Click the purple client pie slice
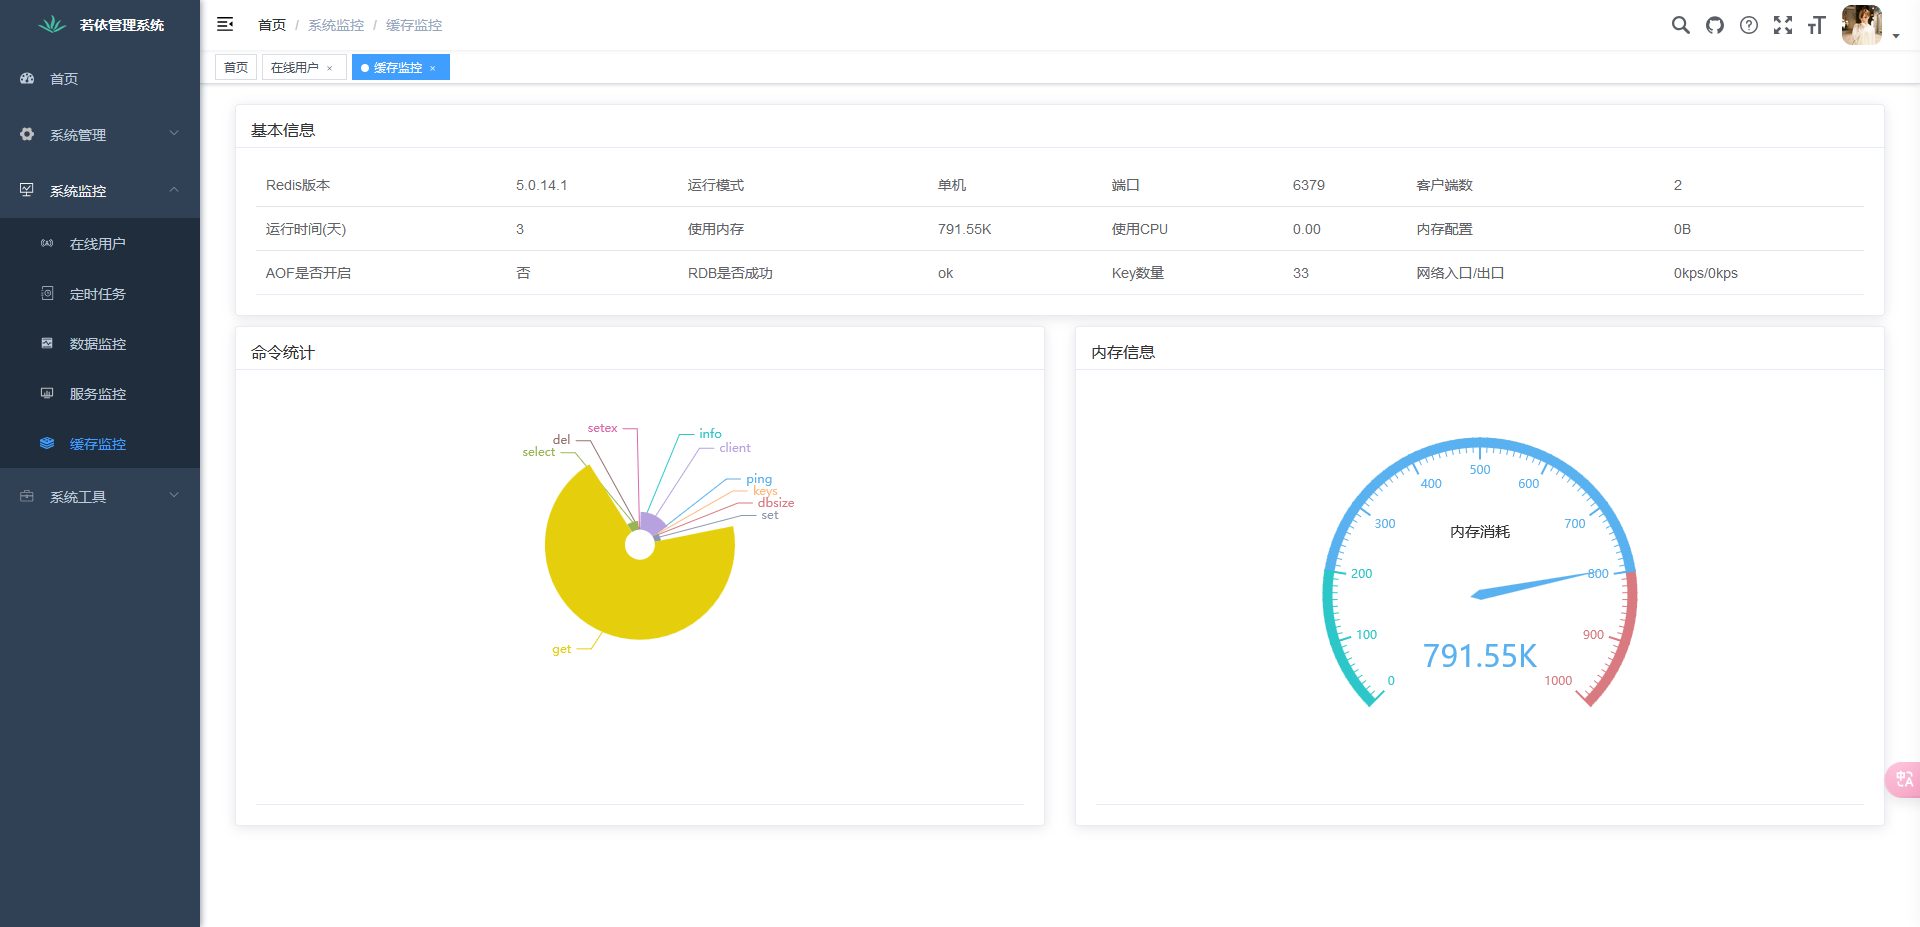Screen dimensions: 1920x927 click(651, 523)
